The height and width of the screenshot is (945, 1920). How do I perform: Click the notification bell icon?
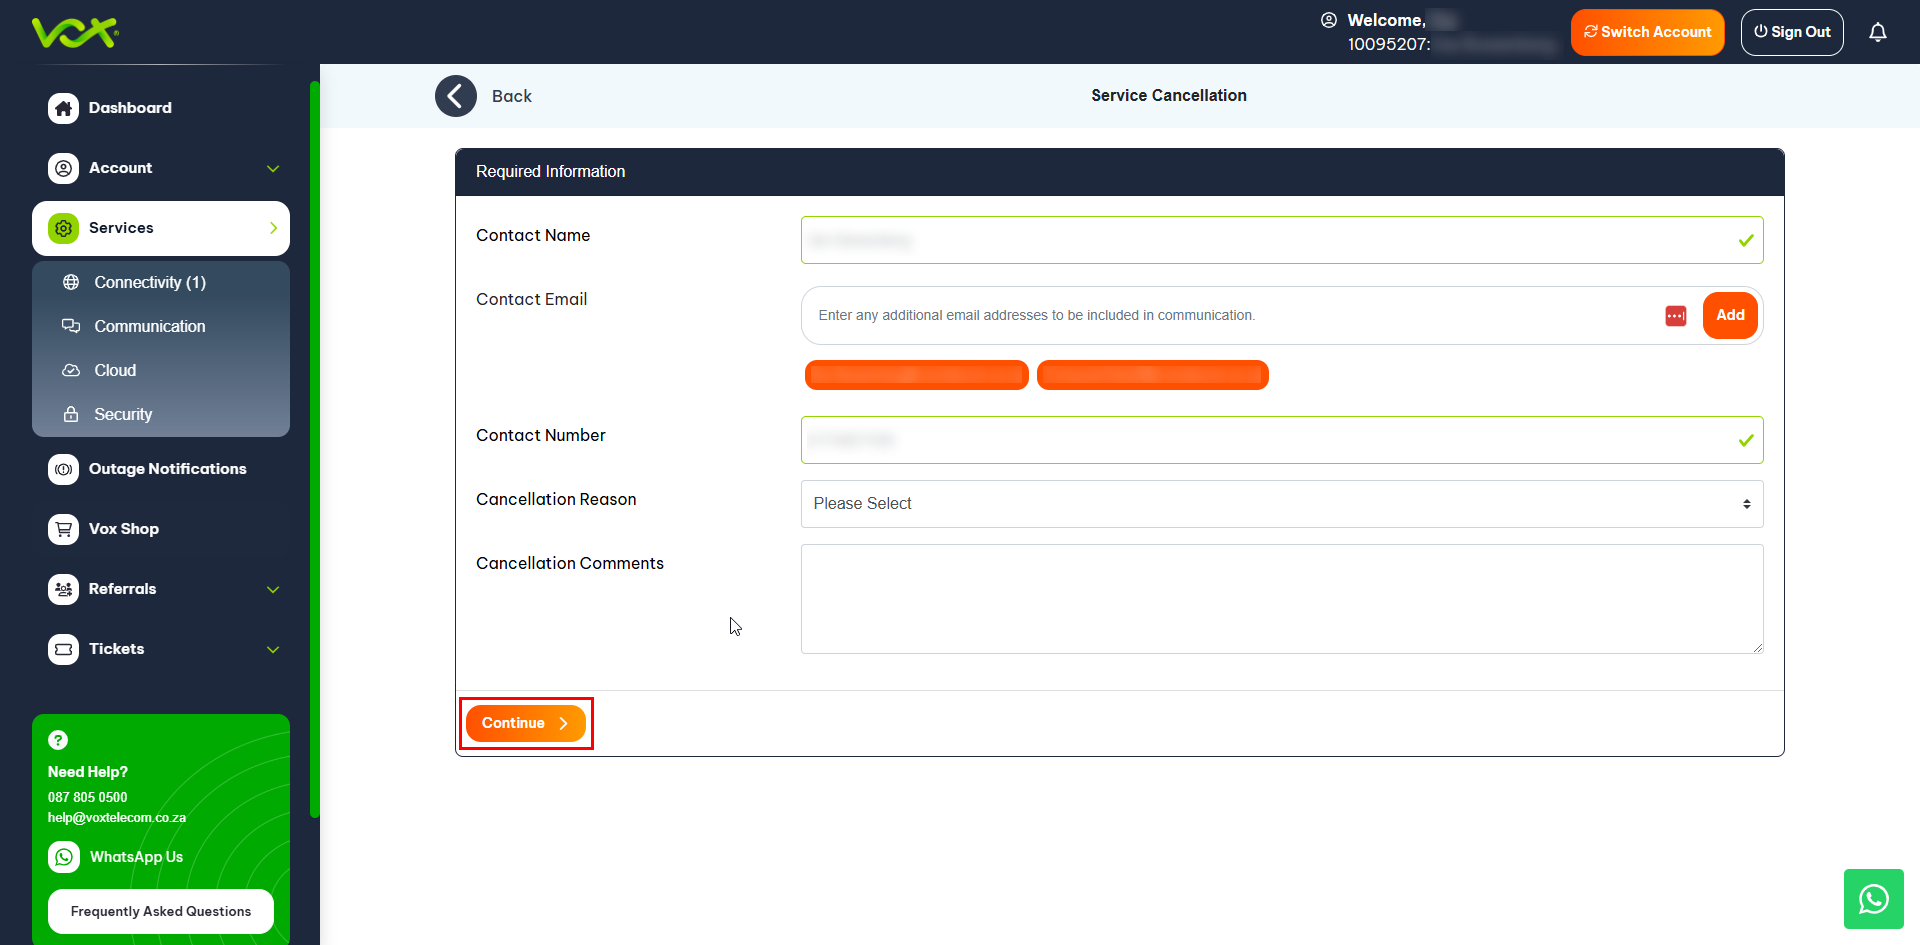pyautogui.click(x=1877, y=32)
